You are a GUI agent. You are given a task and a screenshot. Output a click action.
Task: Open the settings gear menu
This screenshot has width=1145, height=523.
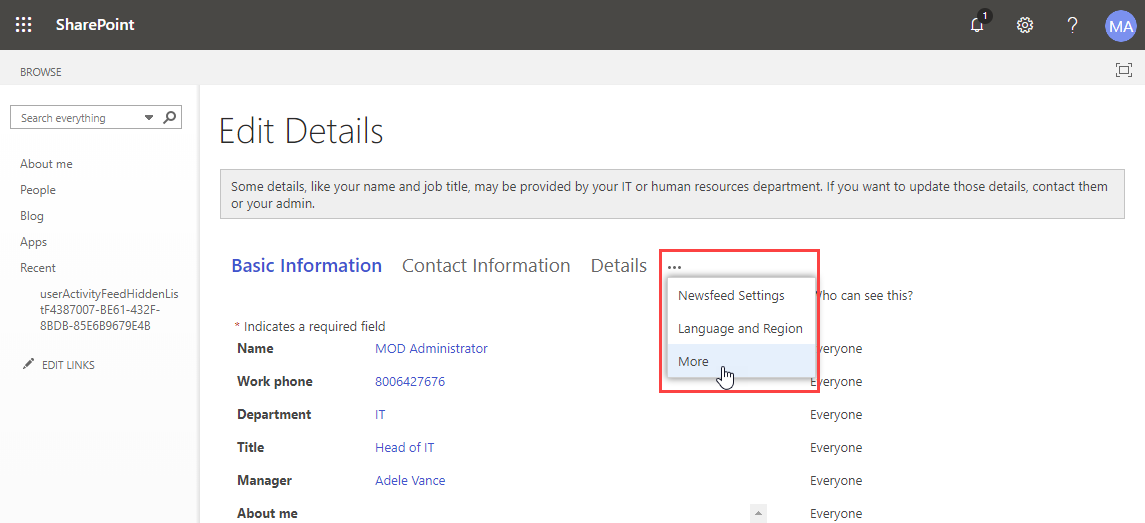(1025, 25)
